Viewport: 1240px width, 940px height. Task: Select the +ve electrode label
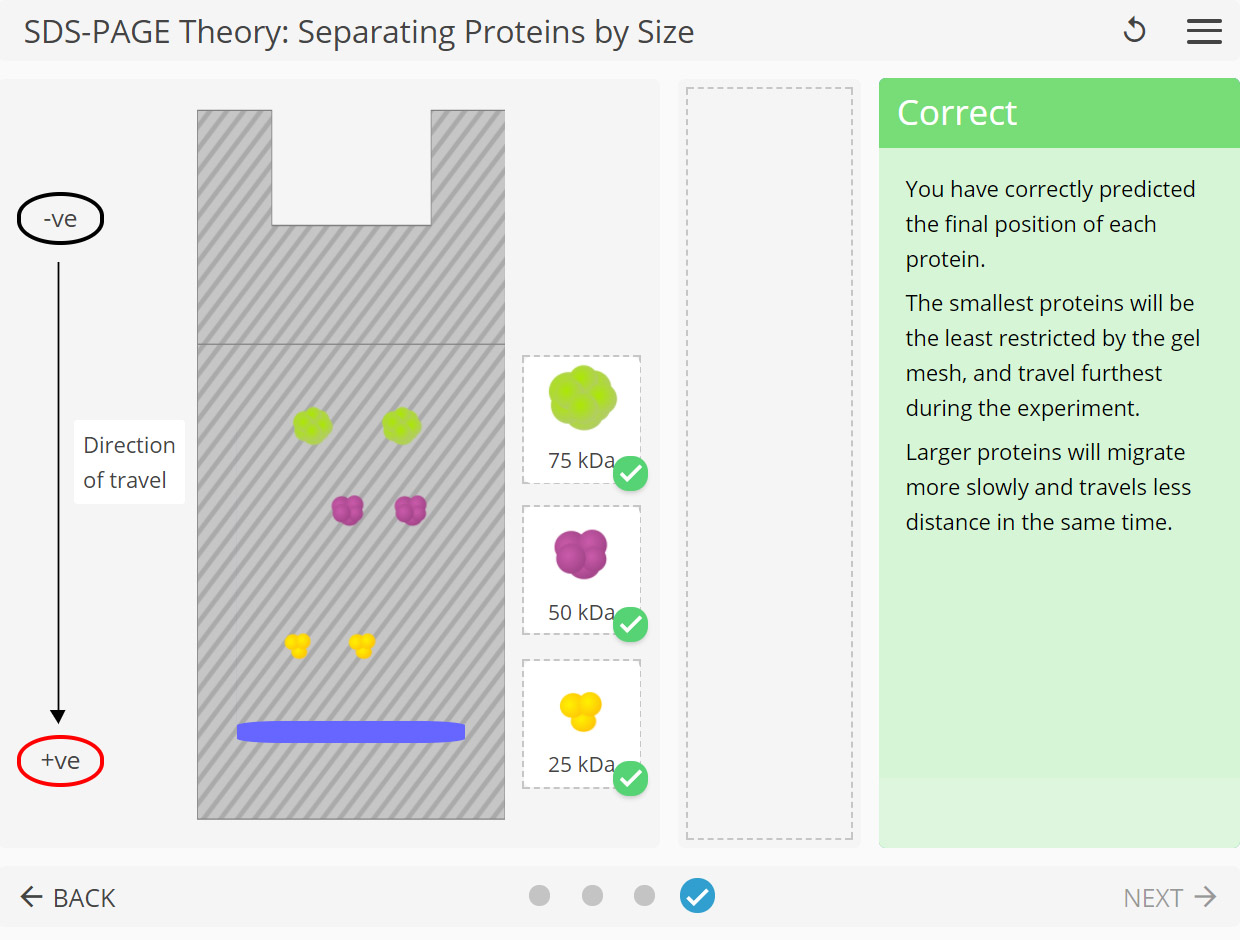pos(60,761)
